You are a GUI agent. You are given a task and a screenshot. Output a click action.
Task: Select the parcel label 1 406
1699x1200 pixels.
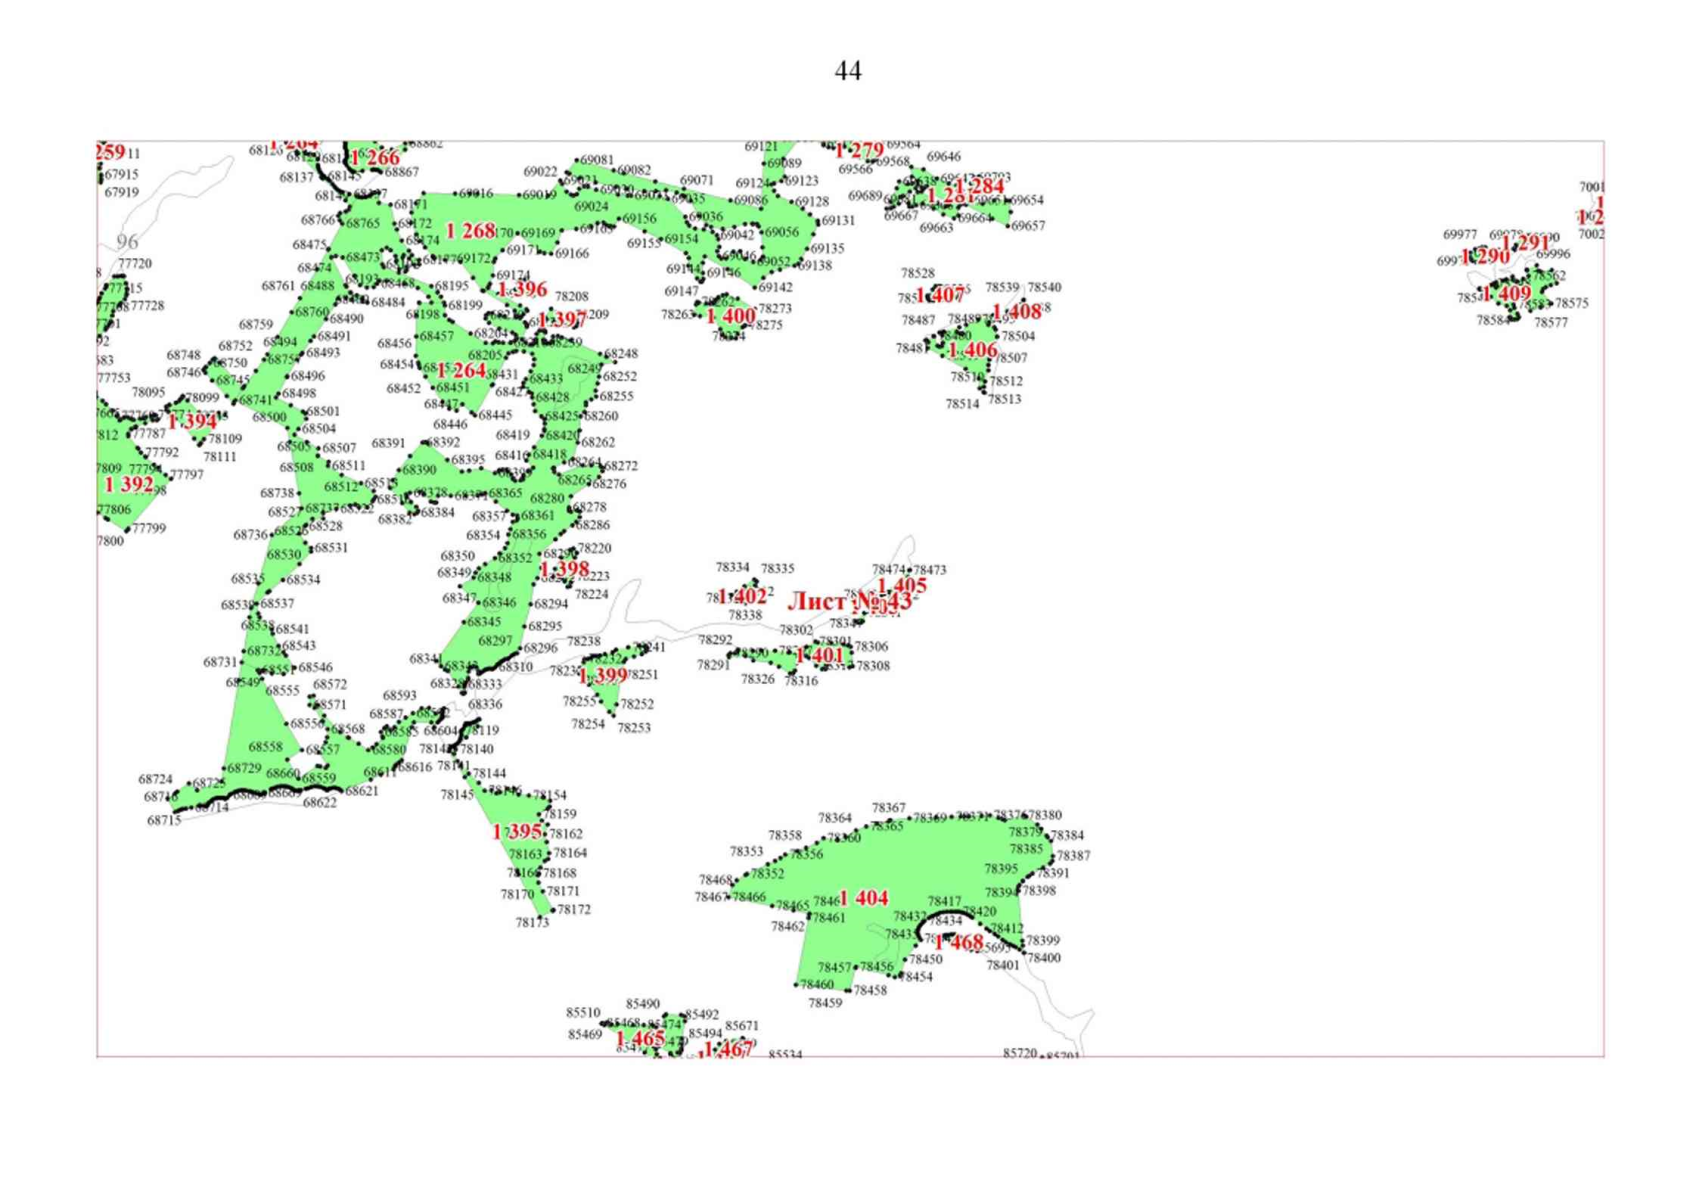pyautogui.click(x=972, y=350)
